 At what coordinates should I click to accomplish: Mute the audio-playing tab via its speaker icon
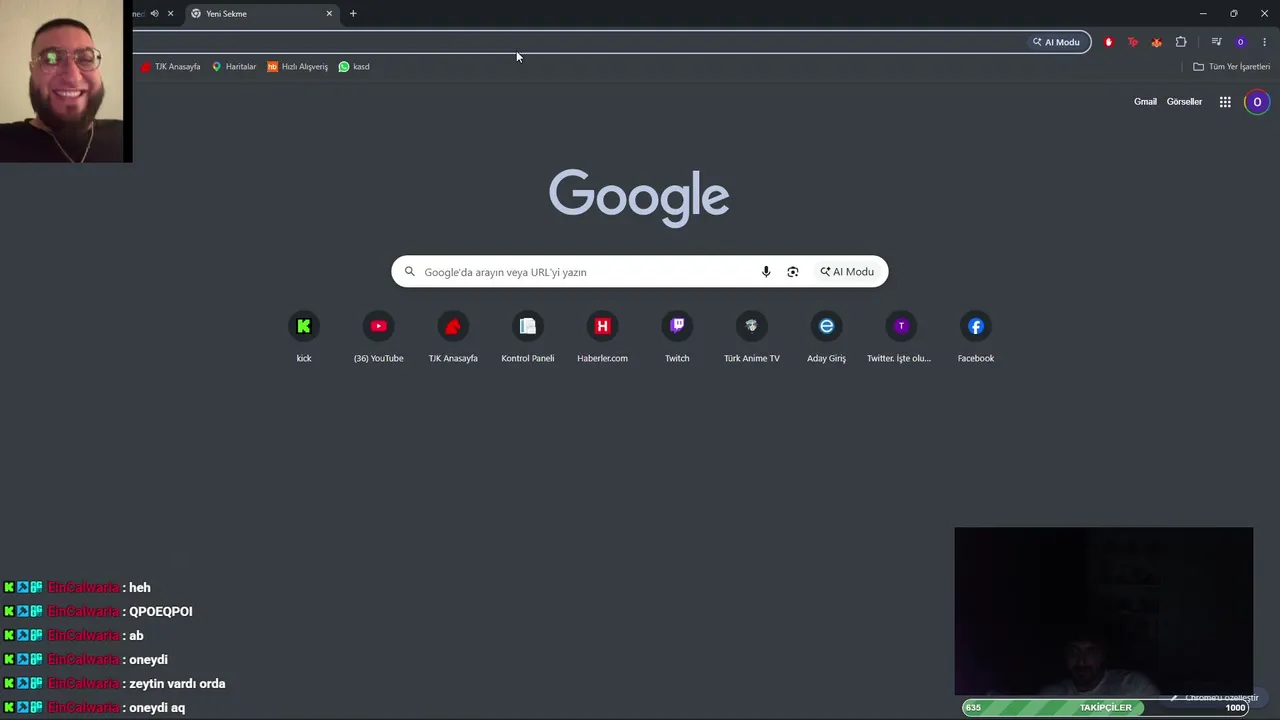click(x=154, y=13)
